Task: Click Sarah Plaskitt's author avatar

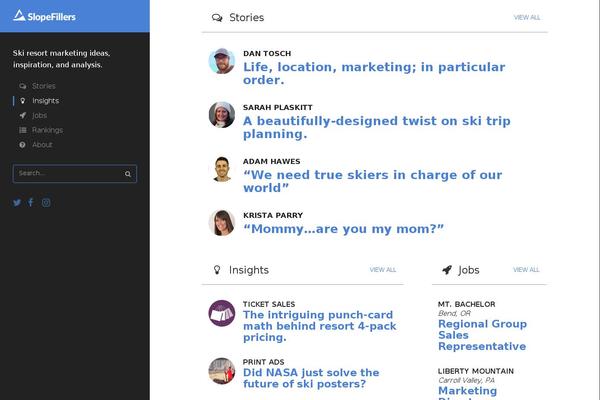Action: pyautogui.click(x=221, y=114)
